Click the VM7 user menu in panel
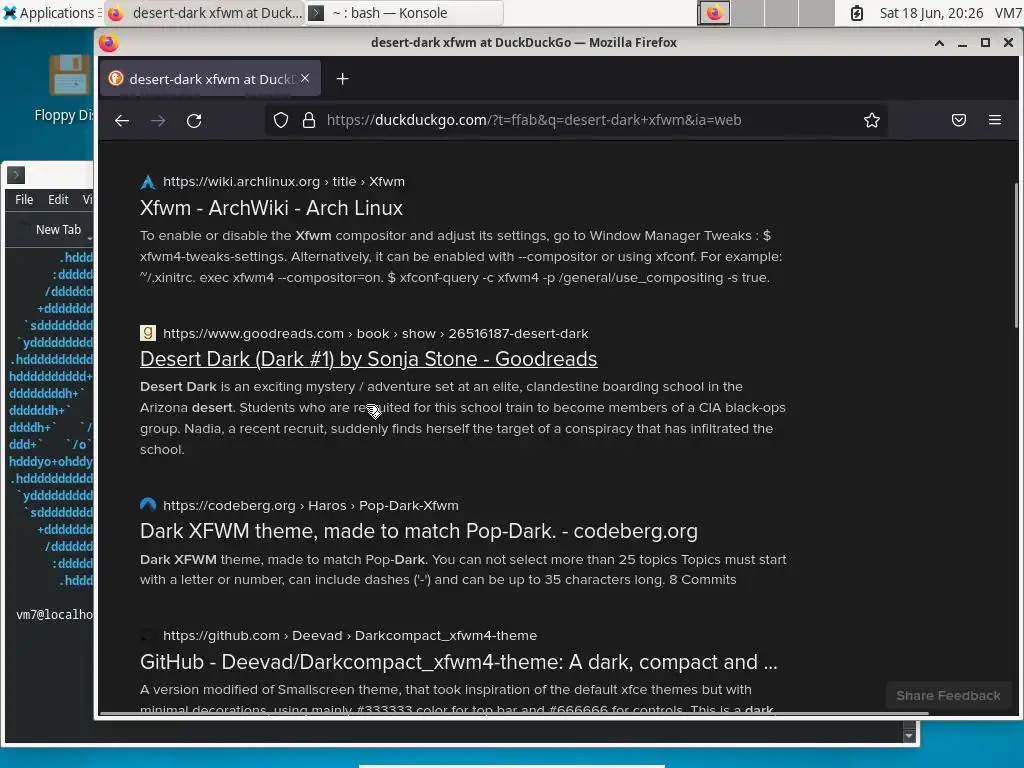This screenshot has width=1024, height=768. coord(1008,13)
